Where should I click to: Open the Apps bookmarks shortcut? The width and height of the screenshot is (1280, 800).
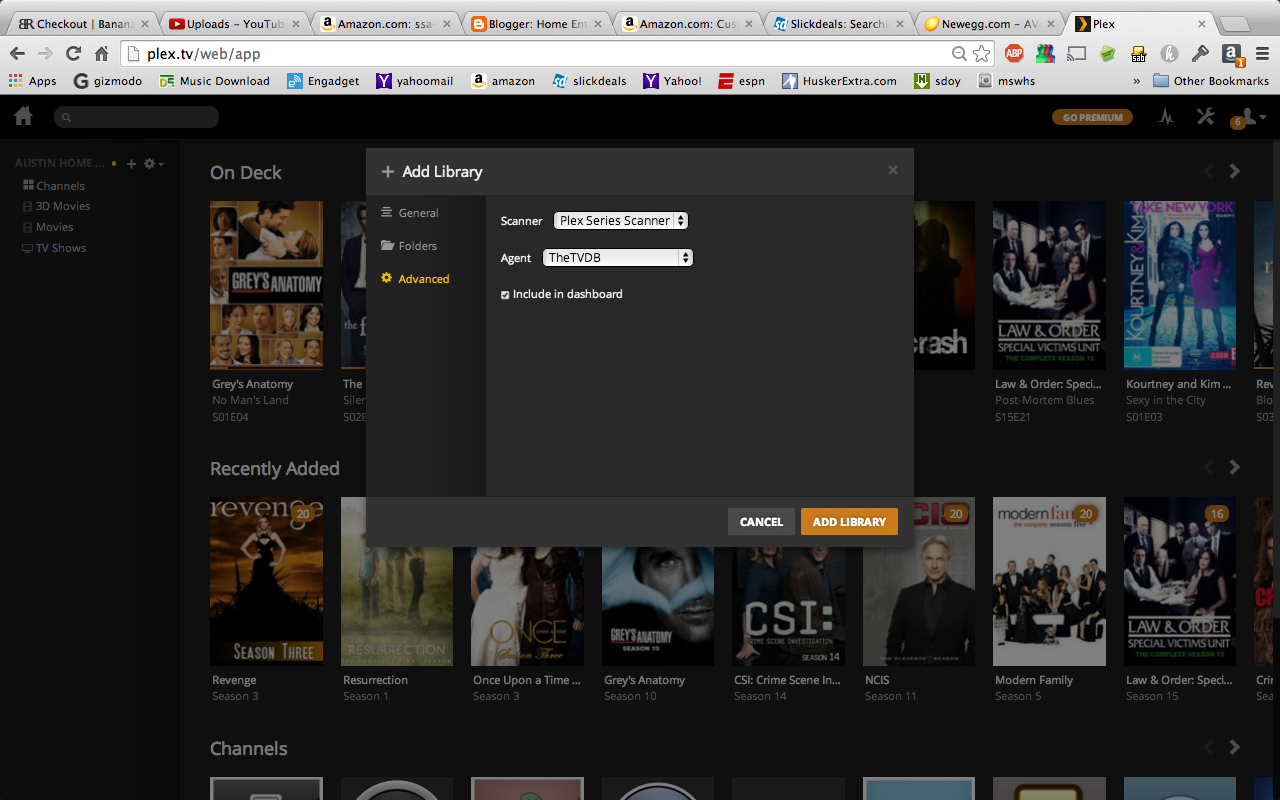point(32,81)
